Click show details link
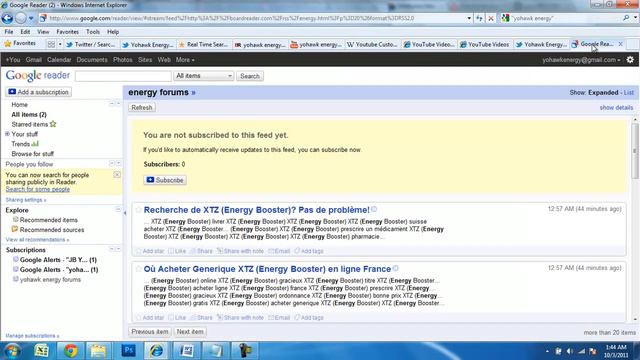Image resolution: width=640 pixels, height=360 pixels. [x=616, y=108]
